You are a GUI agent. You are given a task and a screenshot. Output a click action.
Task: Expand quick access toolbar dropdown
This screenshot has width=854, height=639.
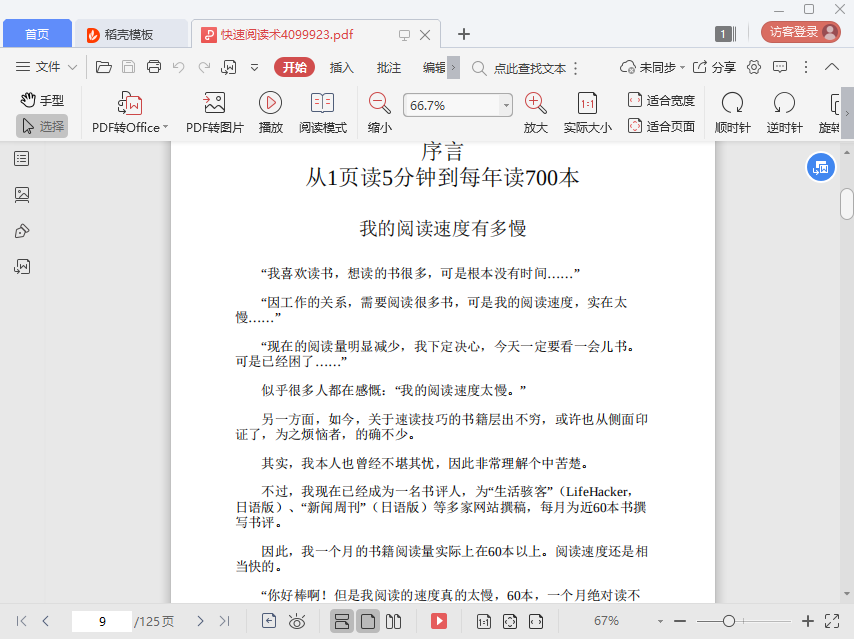click(x=254, y=68)
